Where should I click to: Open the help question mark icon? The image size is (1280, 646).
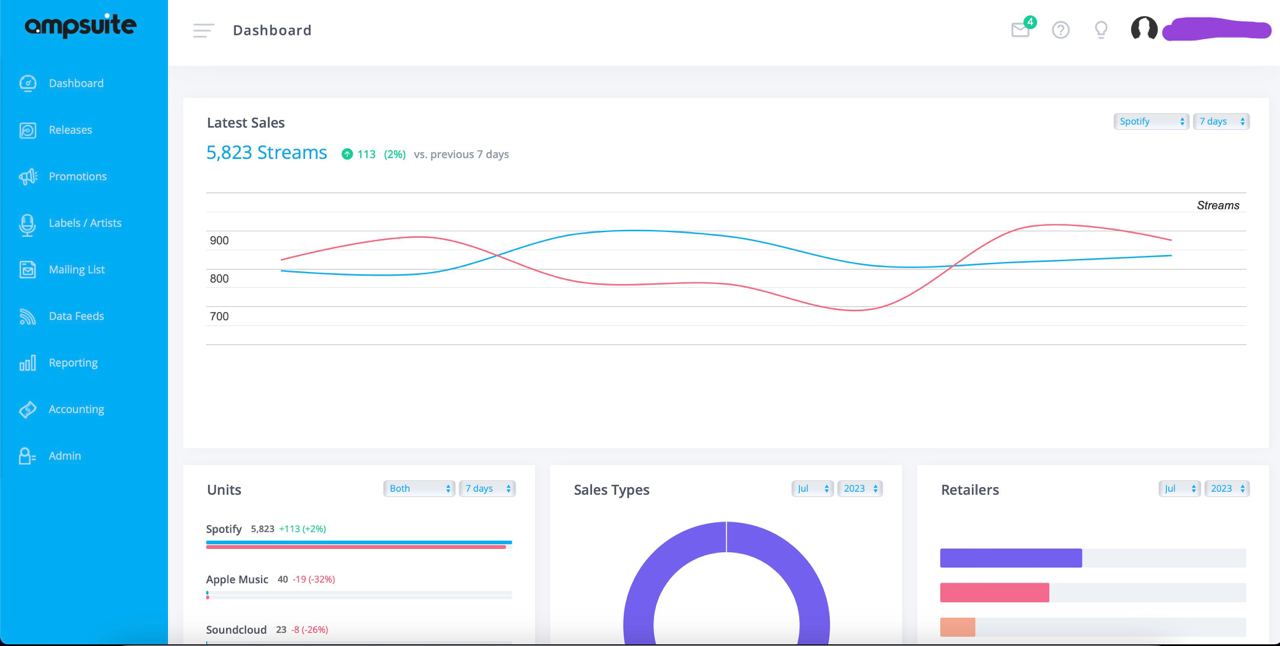click(1061, 30)
